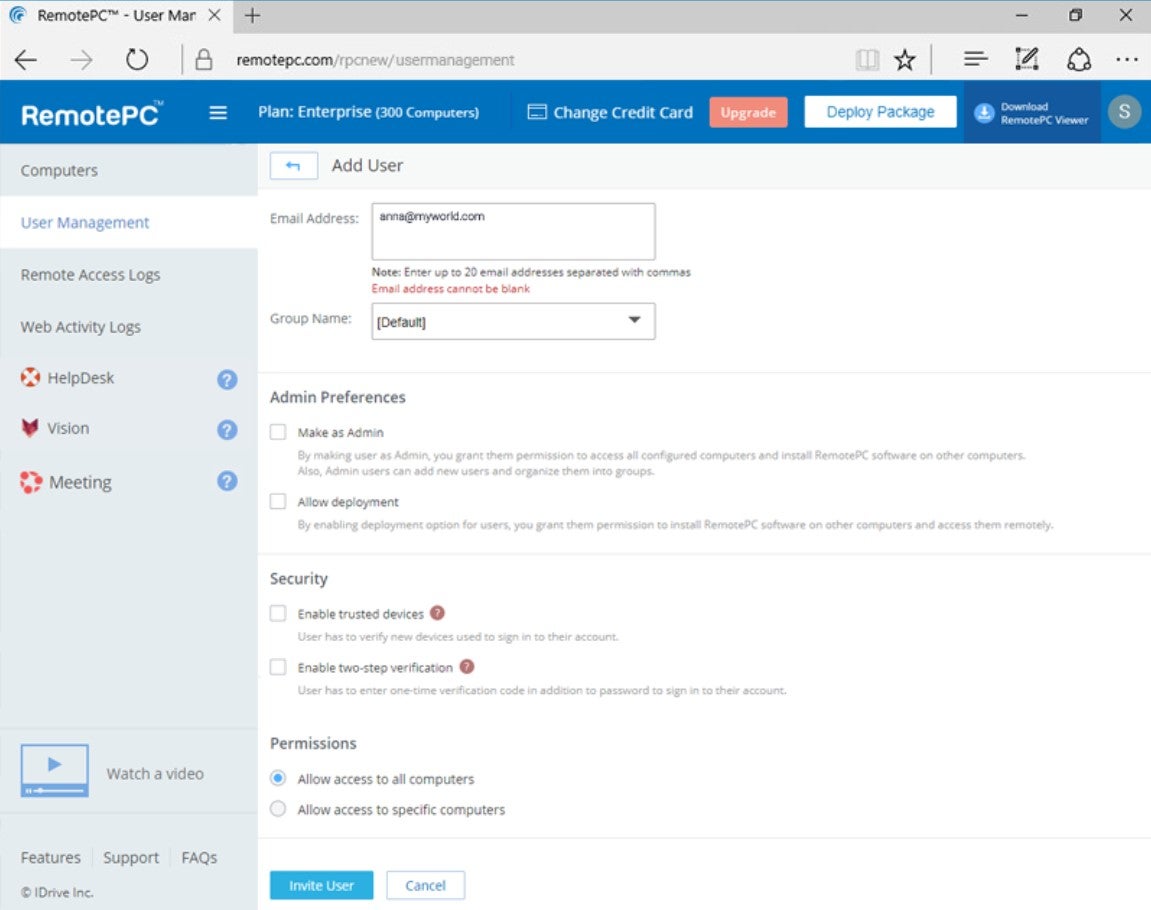Click the Invite User button
Viewport: 1151px width, 910px height.
(x=322, y=885)
